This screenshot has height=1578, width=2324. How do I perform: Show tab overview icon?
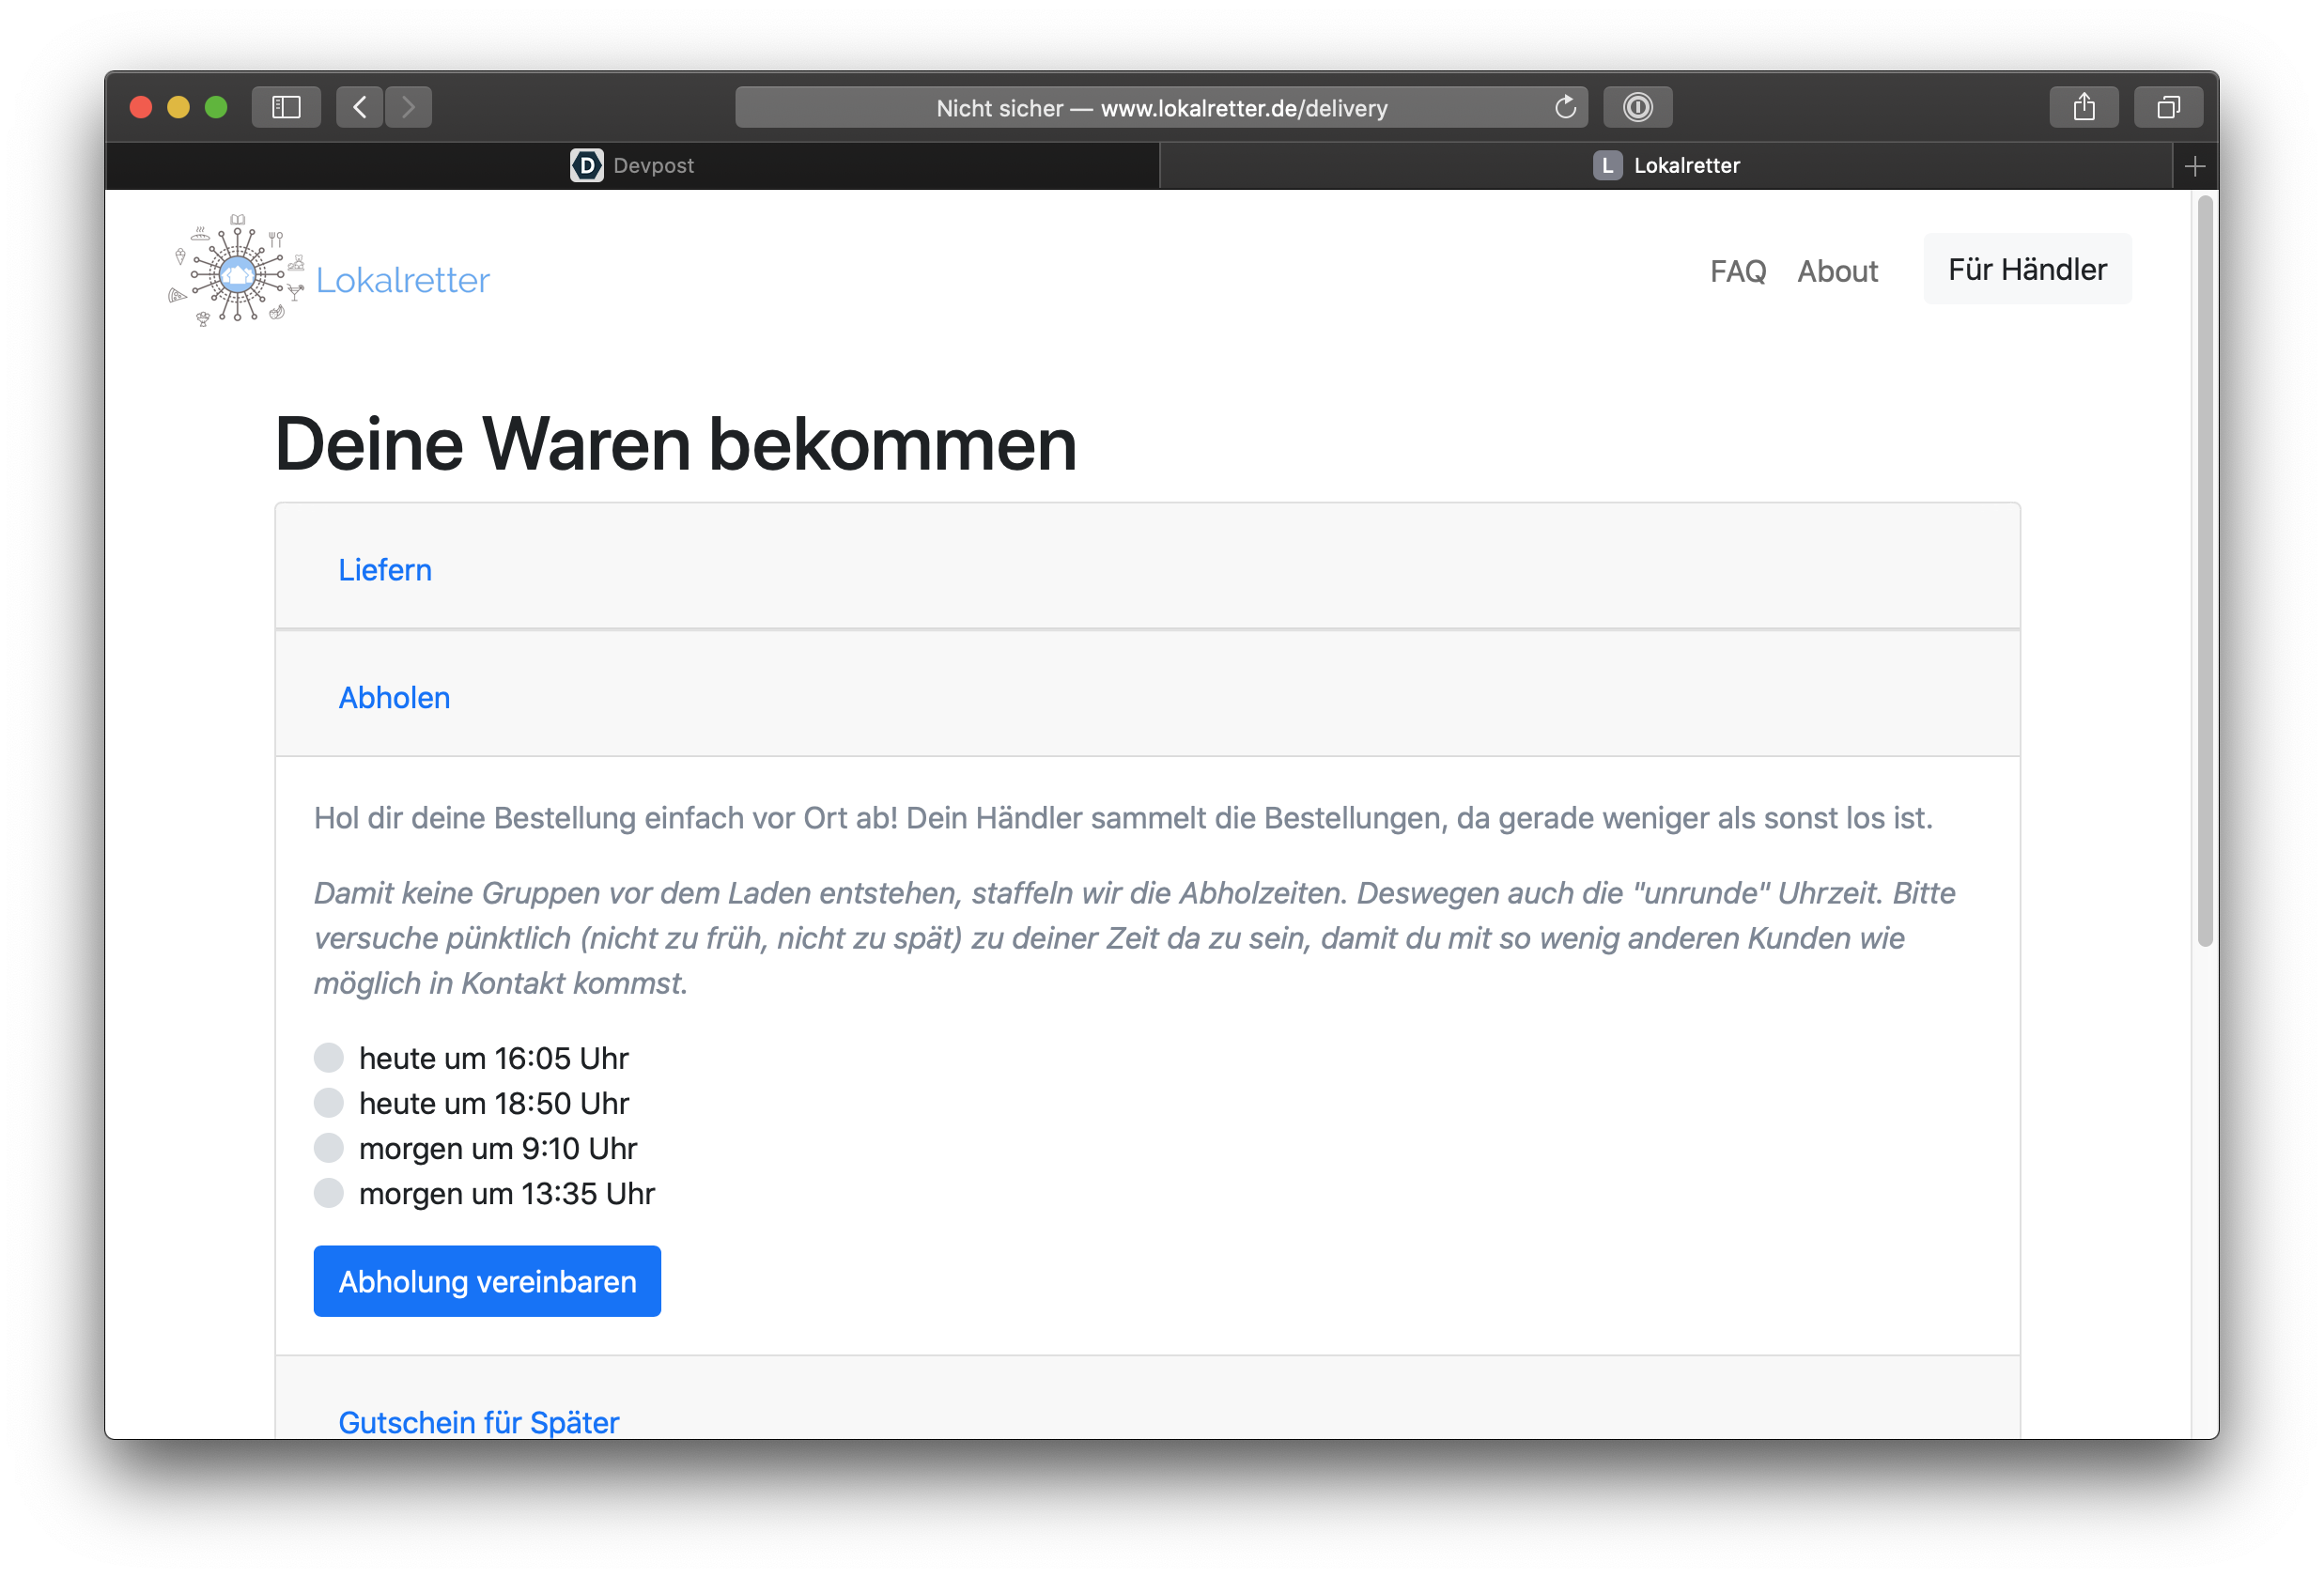pyautogui.click(x=2167, y=107)
